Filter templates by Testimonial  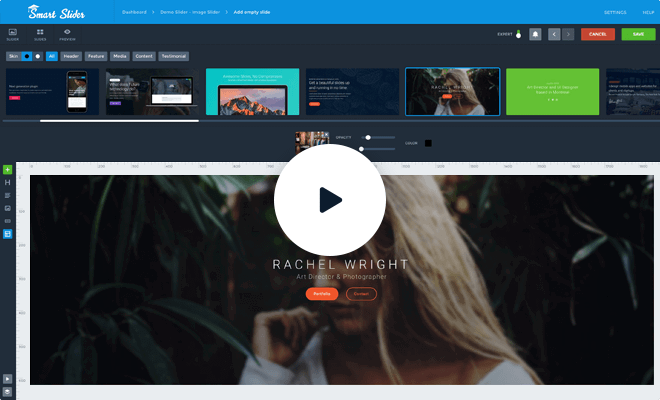(173, 56)
